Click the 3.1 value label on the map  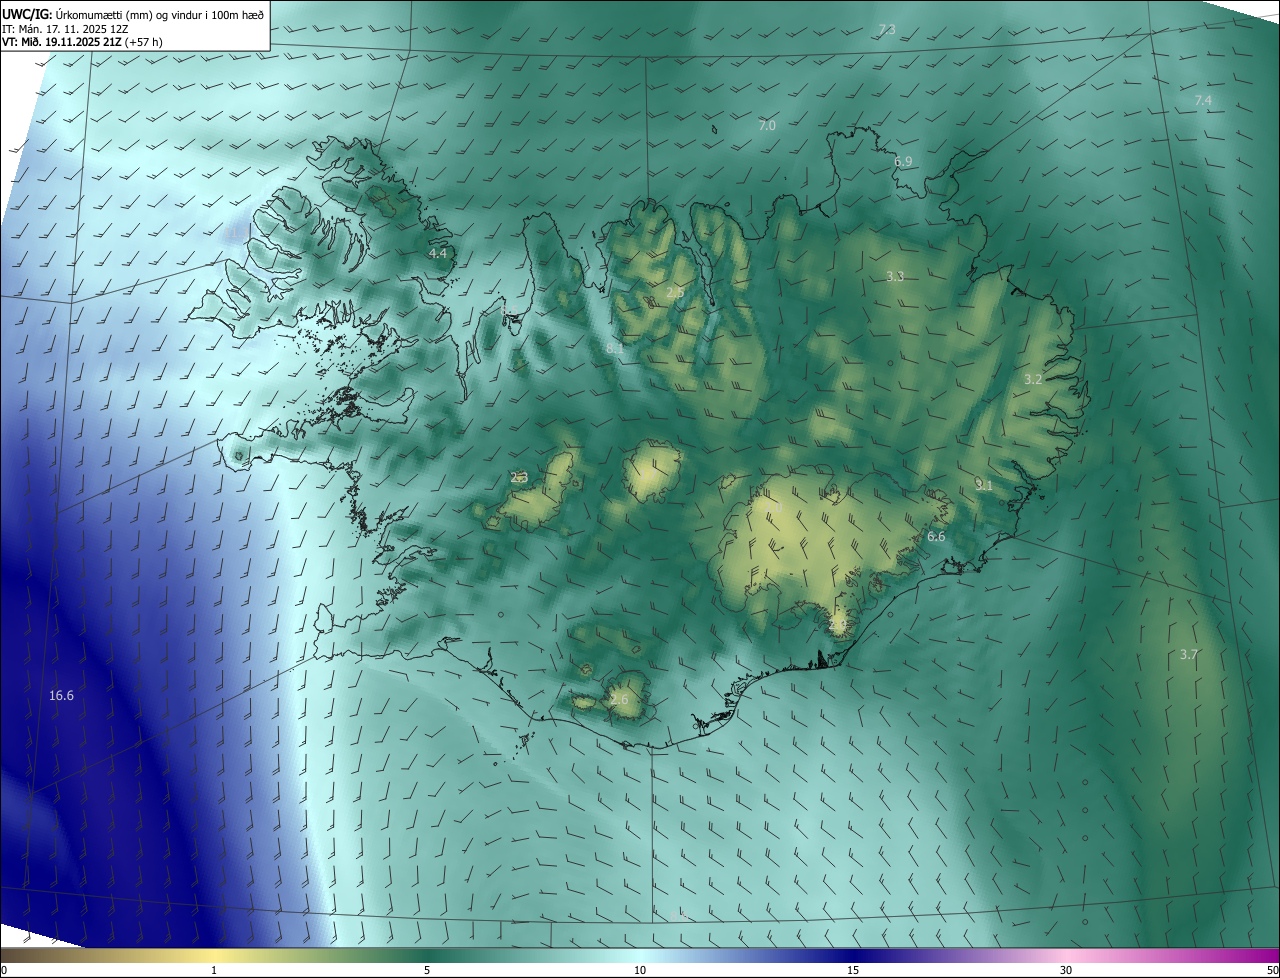984,485
